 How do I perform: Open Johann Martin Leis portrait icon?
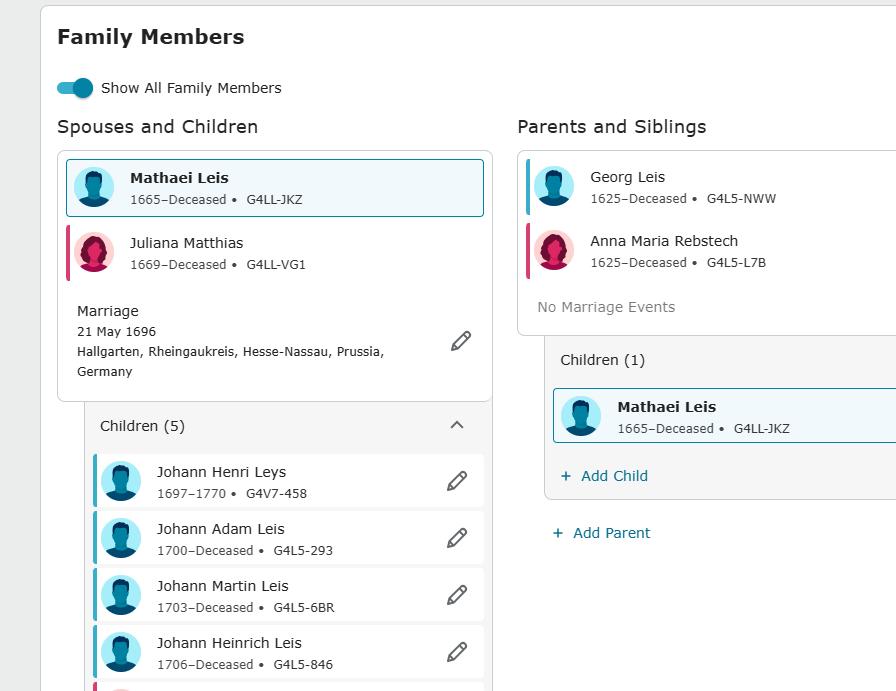[121, 595]
